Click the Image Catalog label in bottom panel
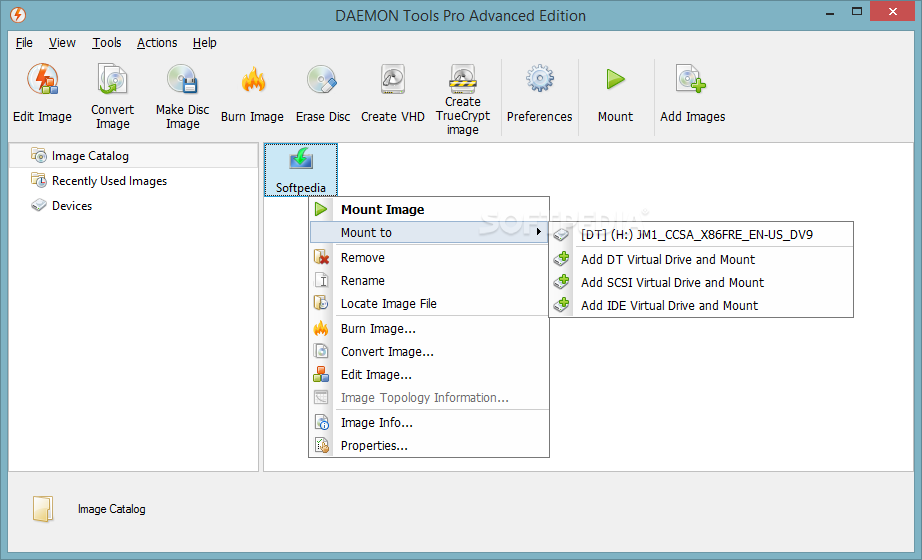The width and height of the screenshot is (922, 560). (x=112, y=509)
